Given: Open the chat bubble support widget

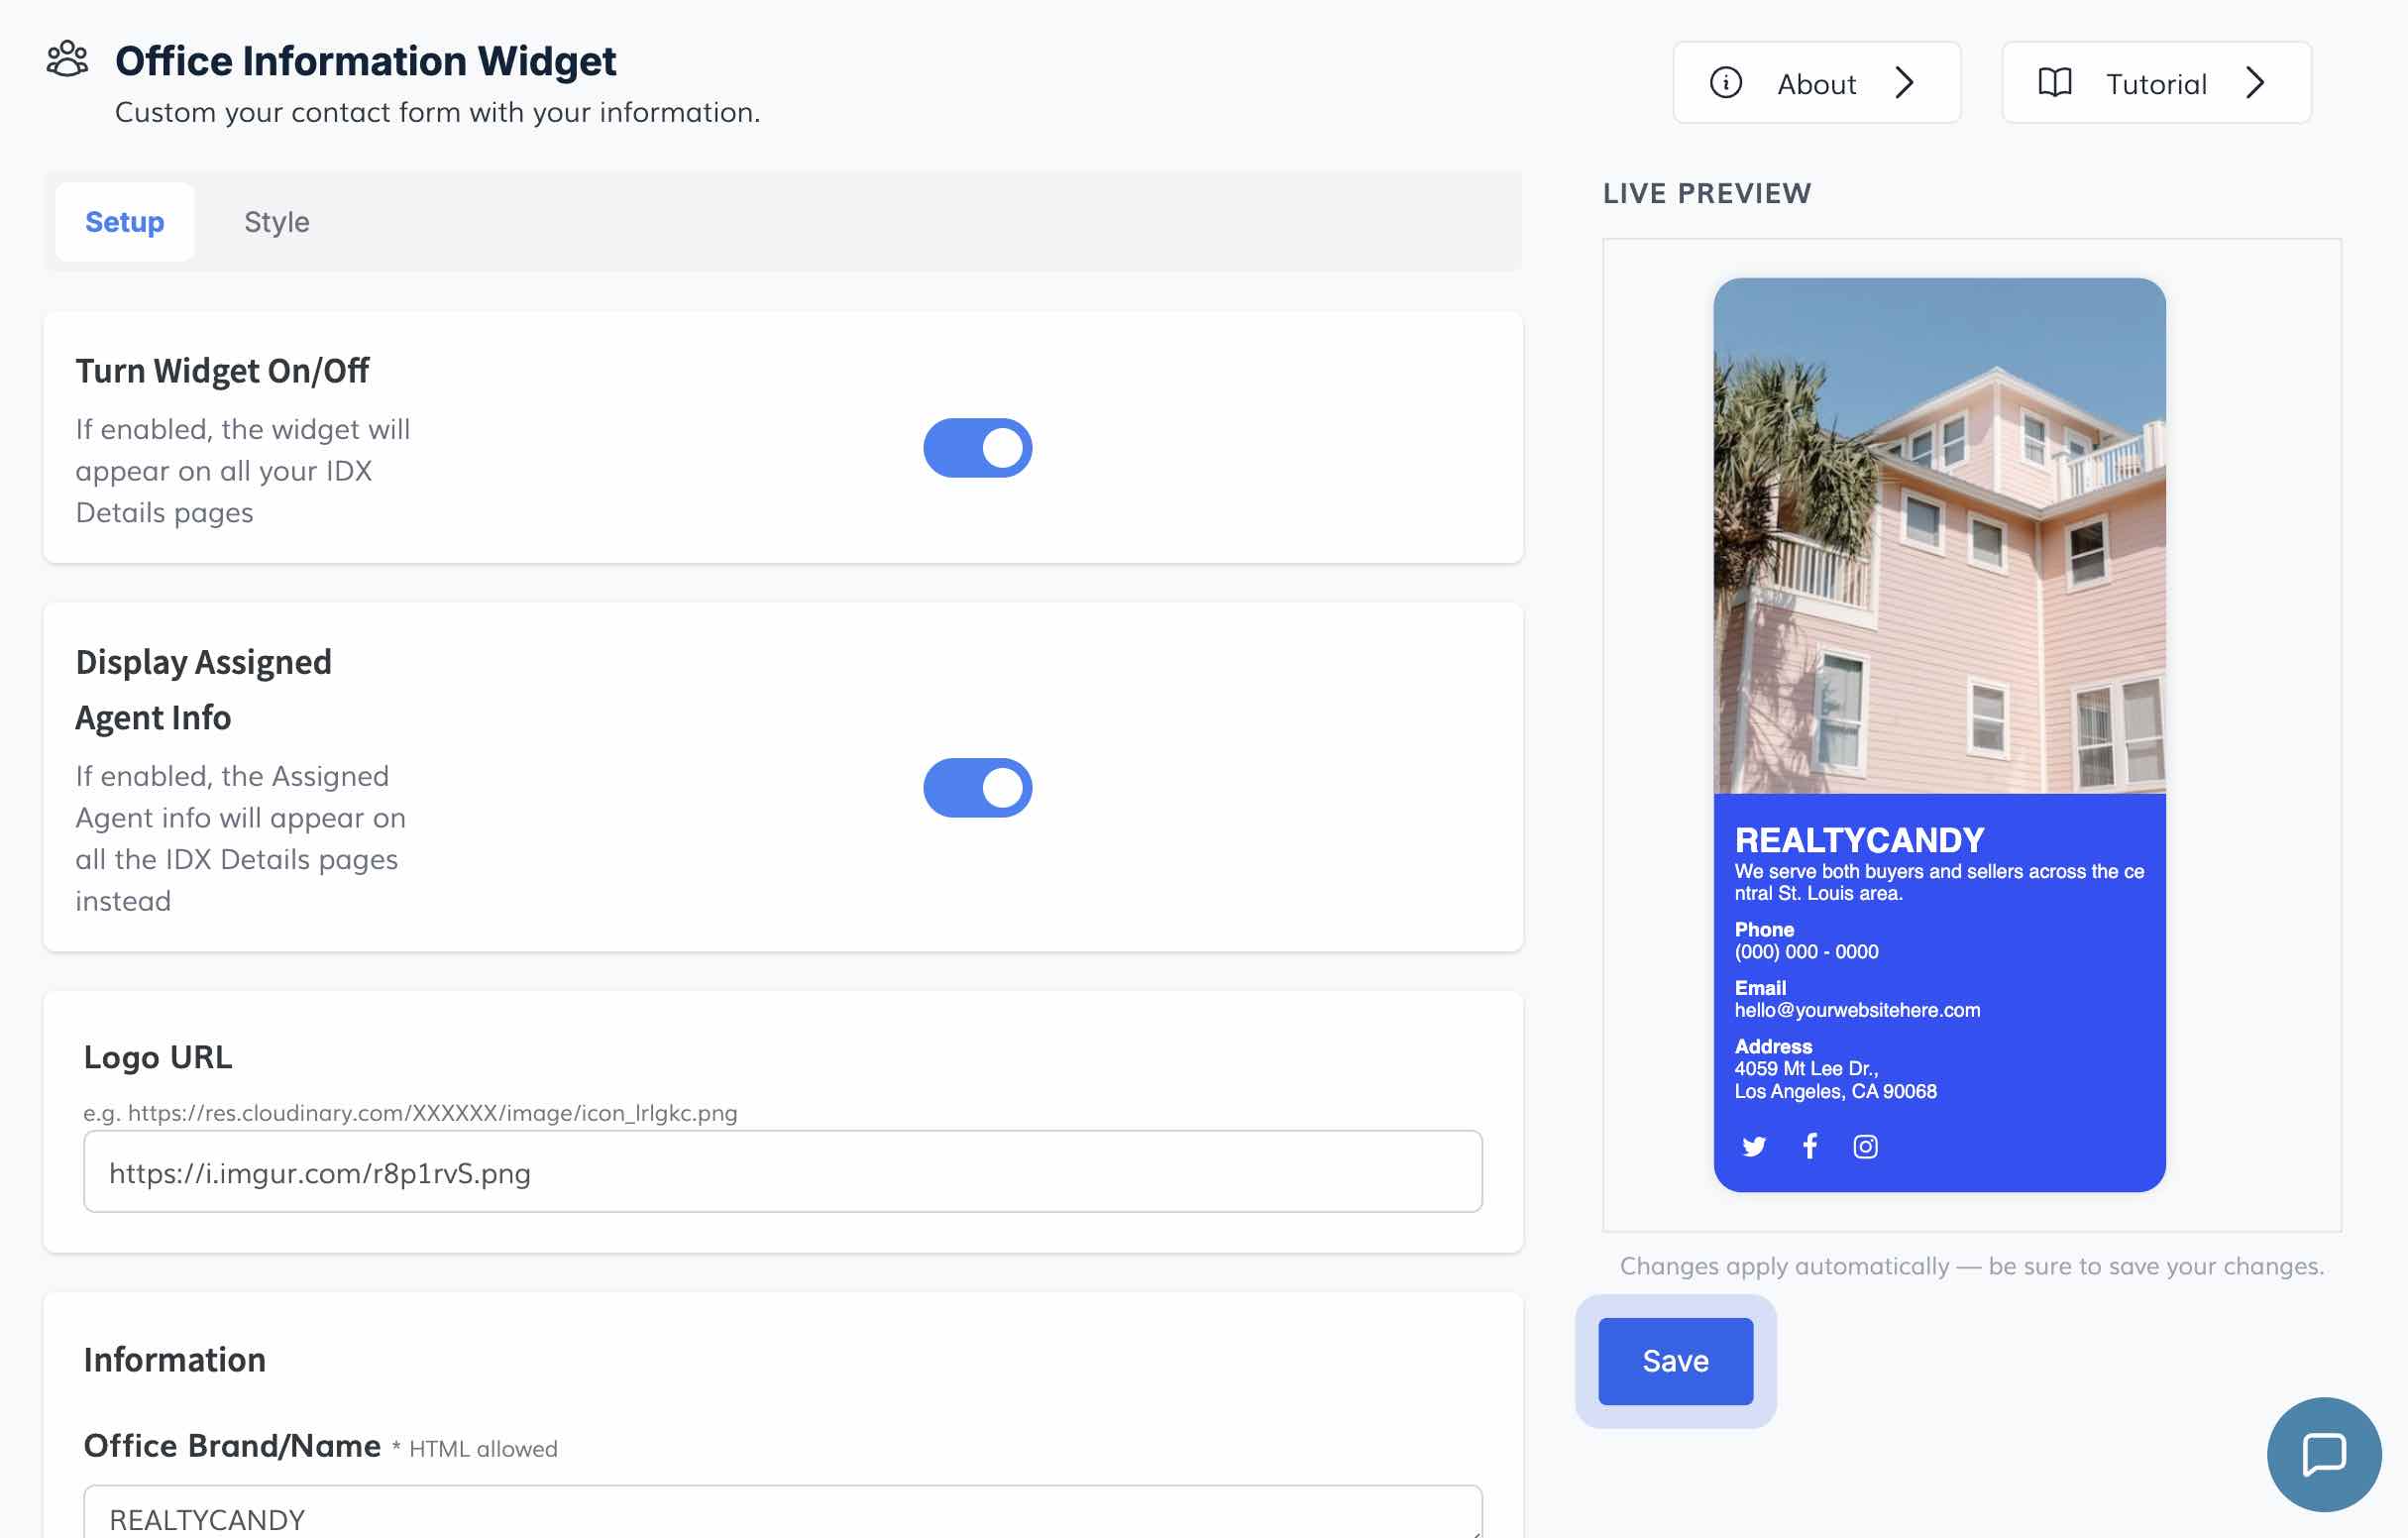Looking at the screenshot, I should [x=2323, y=1454].
